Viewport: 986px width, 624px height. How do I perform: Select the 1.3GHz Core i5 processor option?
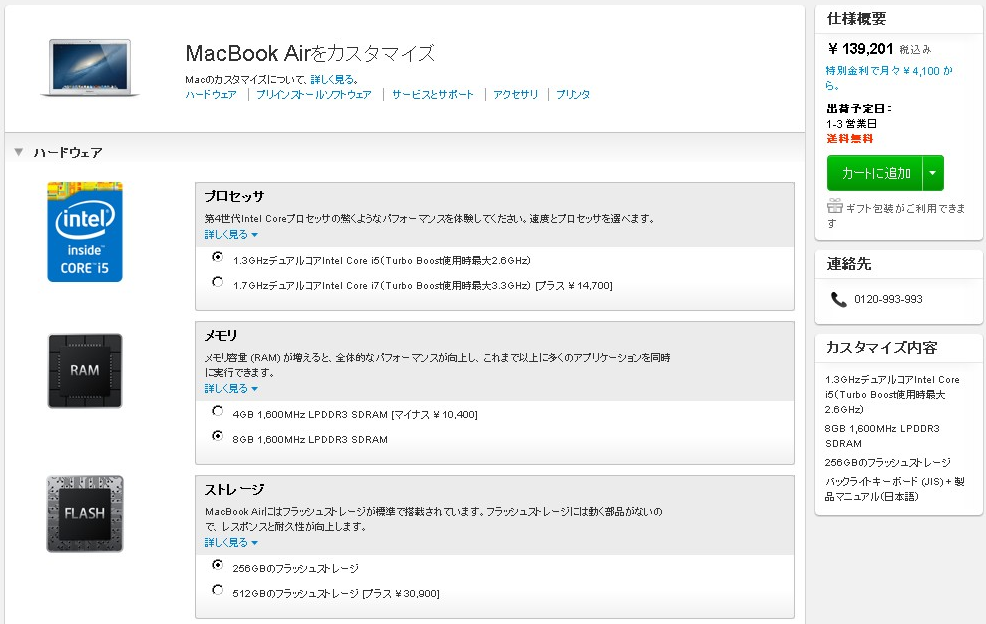pyautogui.click(x=218, y=257)
